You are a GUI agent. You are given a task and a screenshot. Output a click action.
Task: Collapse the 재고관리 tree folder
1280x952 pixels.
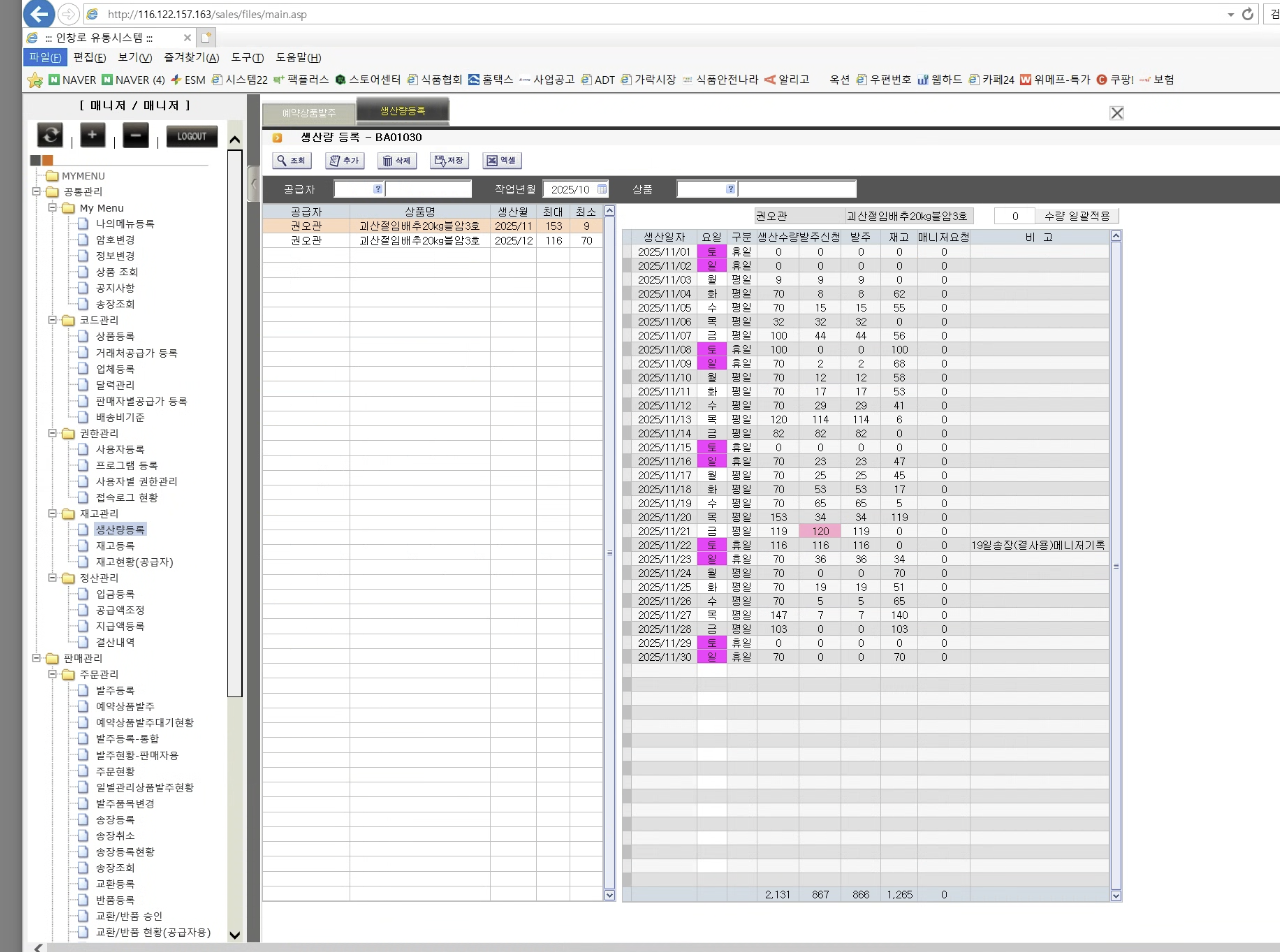pos(53,513)
